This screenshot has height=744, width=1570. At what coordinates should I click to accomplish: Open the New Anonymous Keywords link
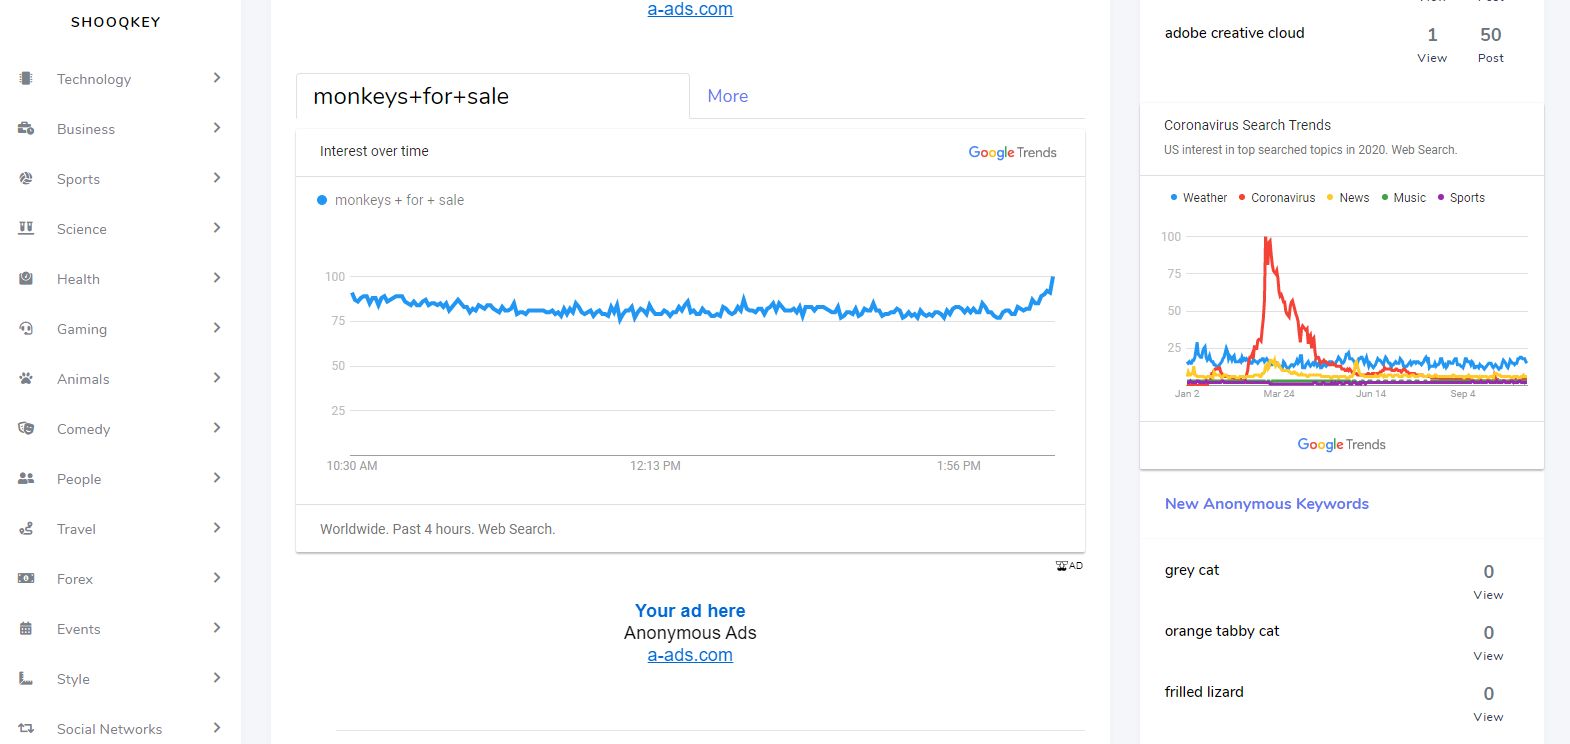click(x=1266, y=504)
